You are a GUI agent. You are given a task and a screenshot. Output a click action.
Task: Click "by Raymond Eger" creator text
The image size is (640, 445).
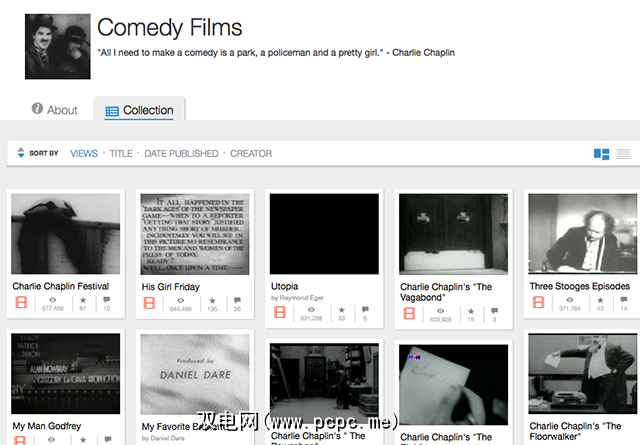[297, 298]
